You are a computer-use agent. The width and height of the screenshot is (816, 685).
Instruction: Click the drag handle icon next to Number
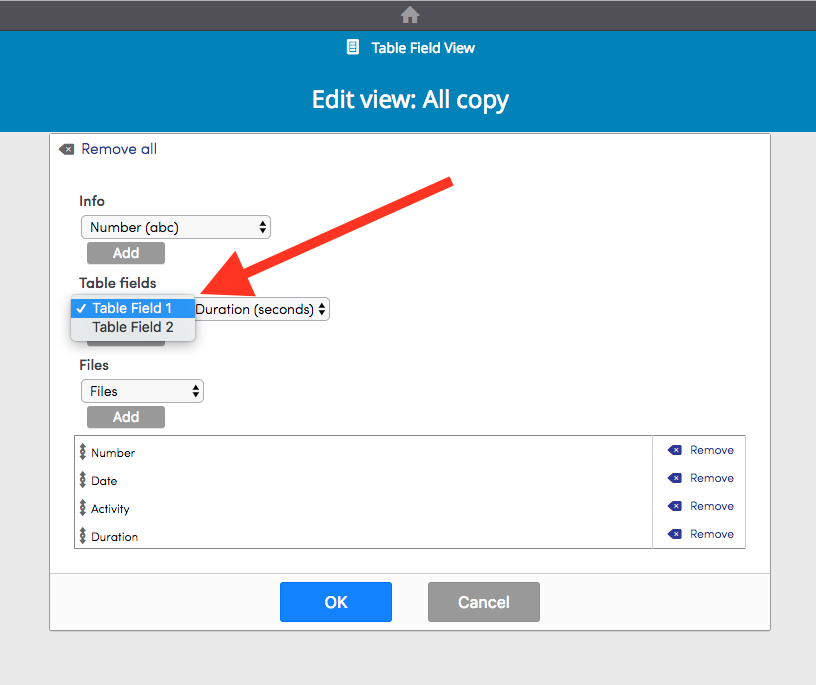83,452
